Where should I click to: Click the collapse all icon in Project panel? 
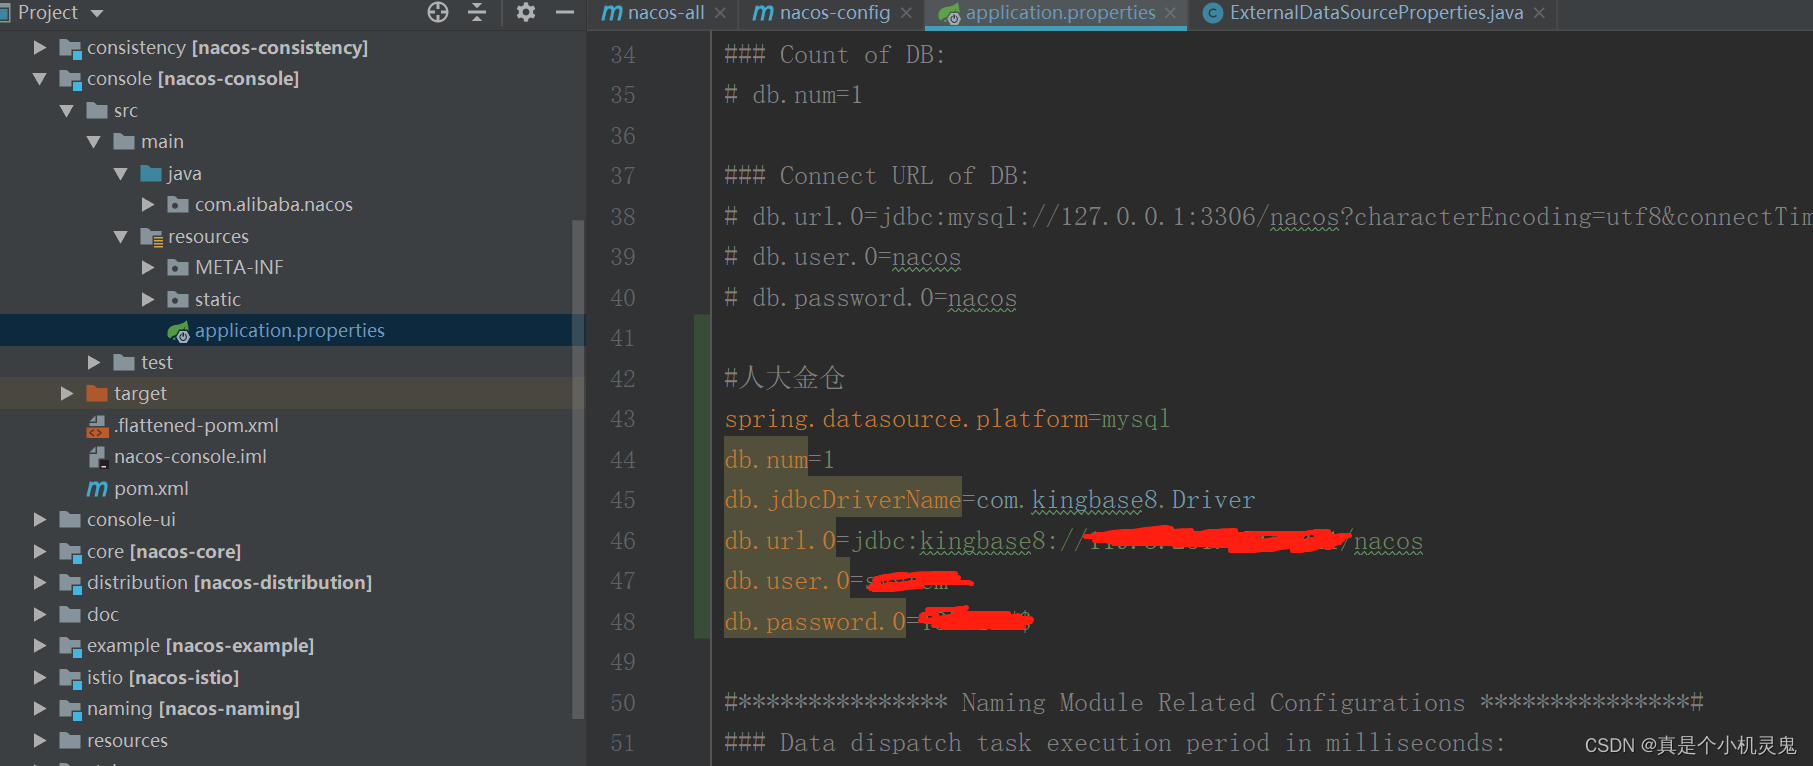click(477, 12)
